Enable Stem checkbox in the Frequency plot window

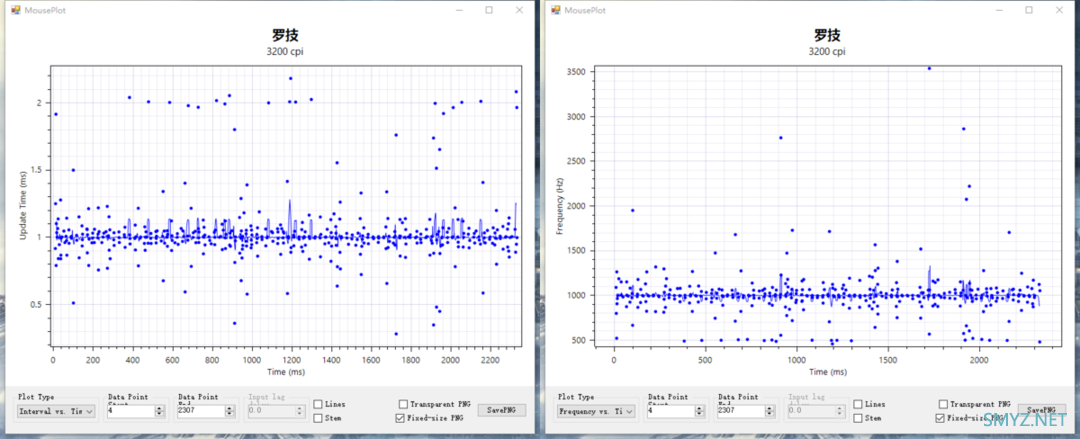(858, 418)
